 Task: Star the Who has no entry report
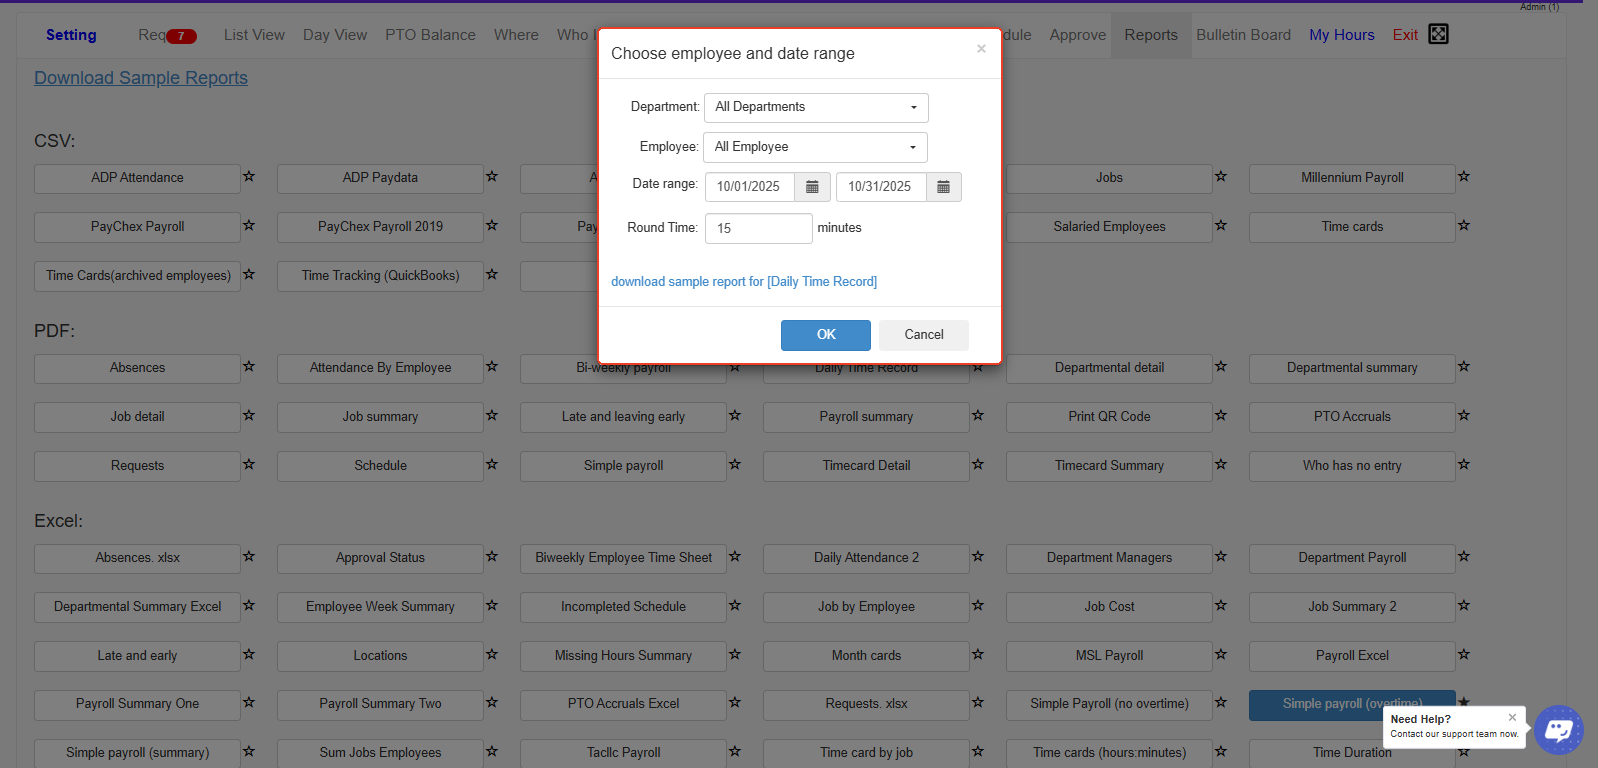tap(1464, 465)
